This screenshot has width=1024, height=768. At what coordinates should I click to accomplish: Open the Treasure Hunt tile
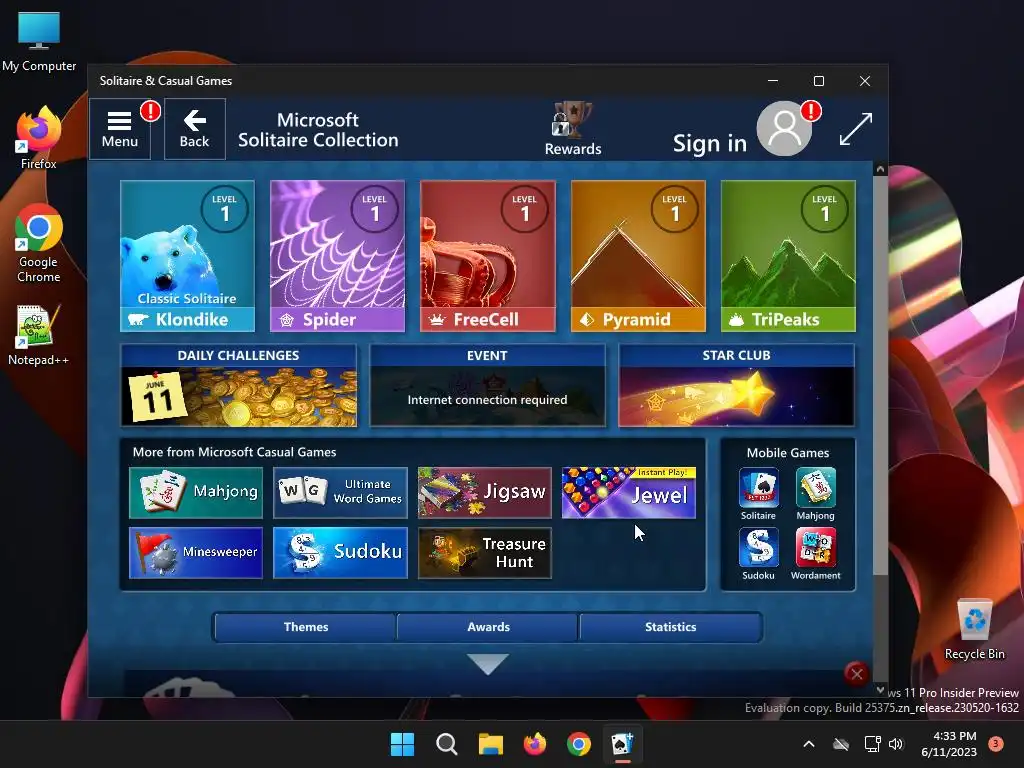coord(485,552)
